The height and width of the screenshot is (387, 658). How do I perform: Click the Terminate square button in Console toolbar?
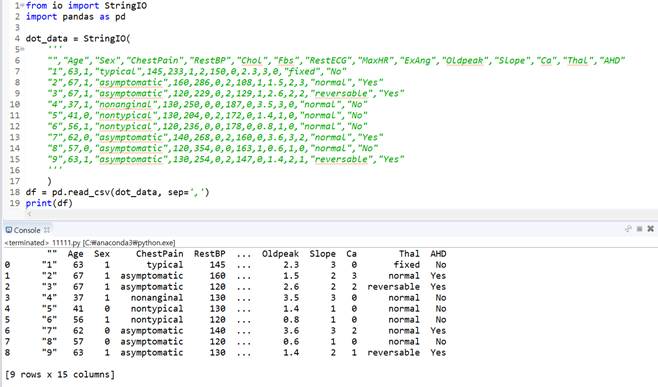click(x=640, y=229)
